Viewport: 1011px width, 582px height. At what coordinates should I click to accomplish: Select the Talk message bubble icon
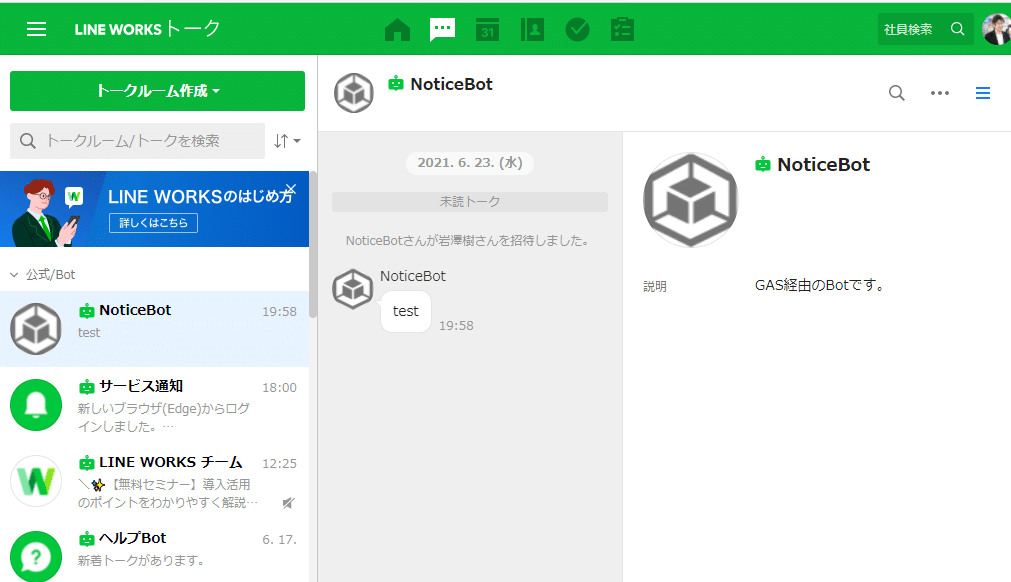coord(442,29)
